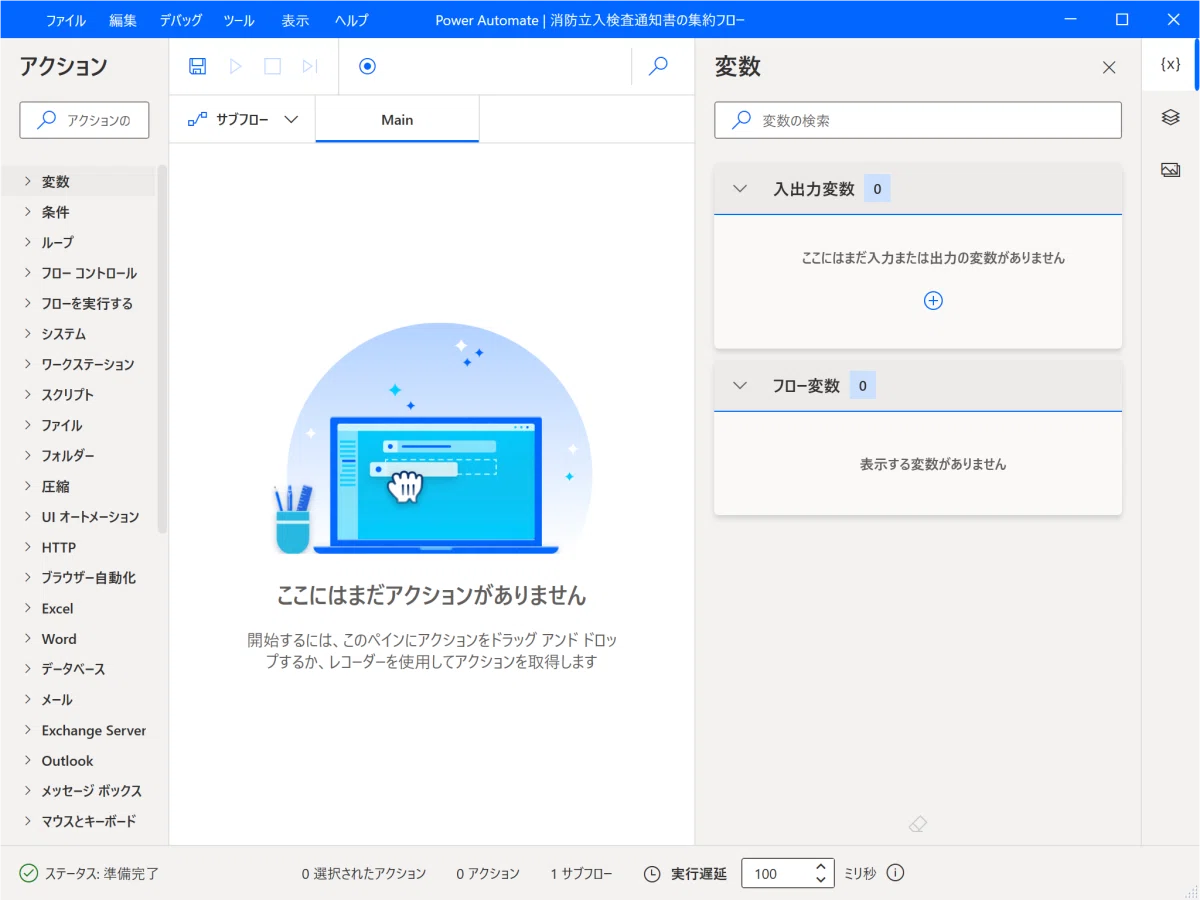The height and width of the screenshot is (900, 1200).
Task: Open the UI elements layers icon
Action: [1170, 117]
